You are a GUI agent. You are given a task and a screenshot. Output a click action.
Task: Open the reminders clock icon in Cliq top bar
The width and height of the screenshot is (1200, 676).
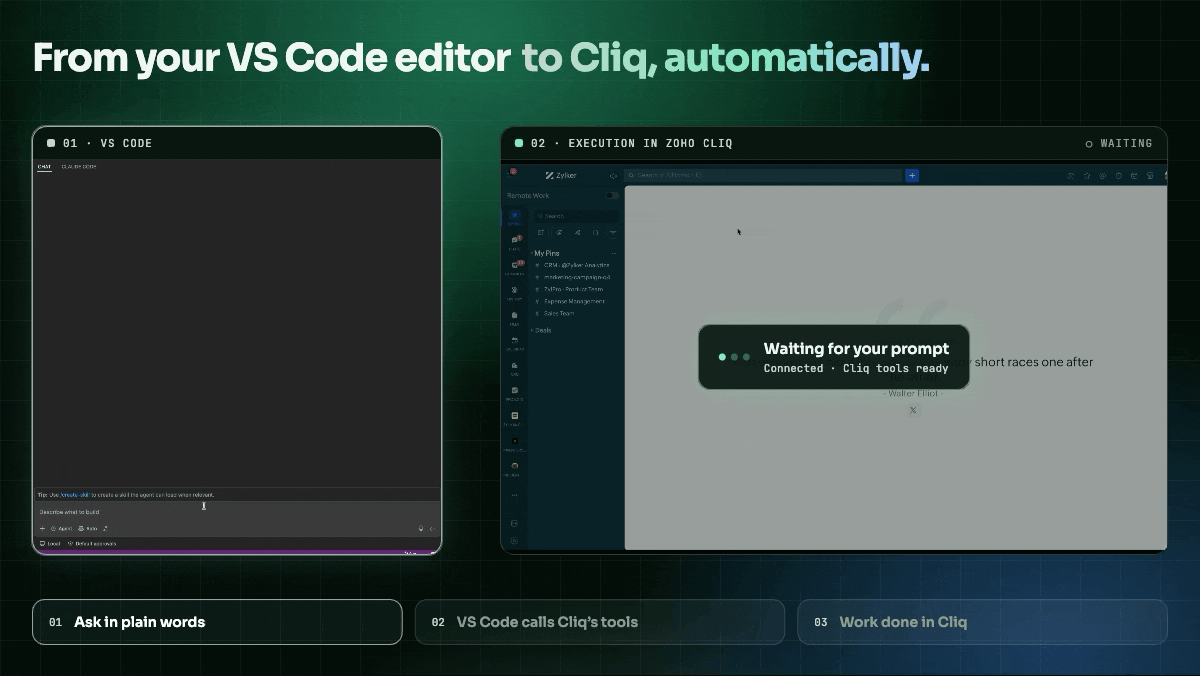click(1119, 175)
